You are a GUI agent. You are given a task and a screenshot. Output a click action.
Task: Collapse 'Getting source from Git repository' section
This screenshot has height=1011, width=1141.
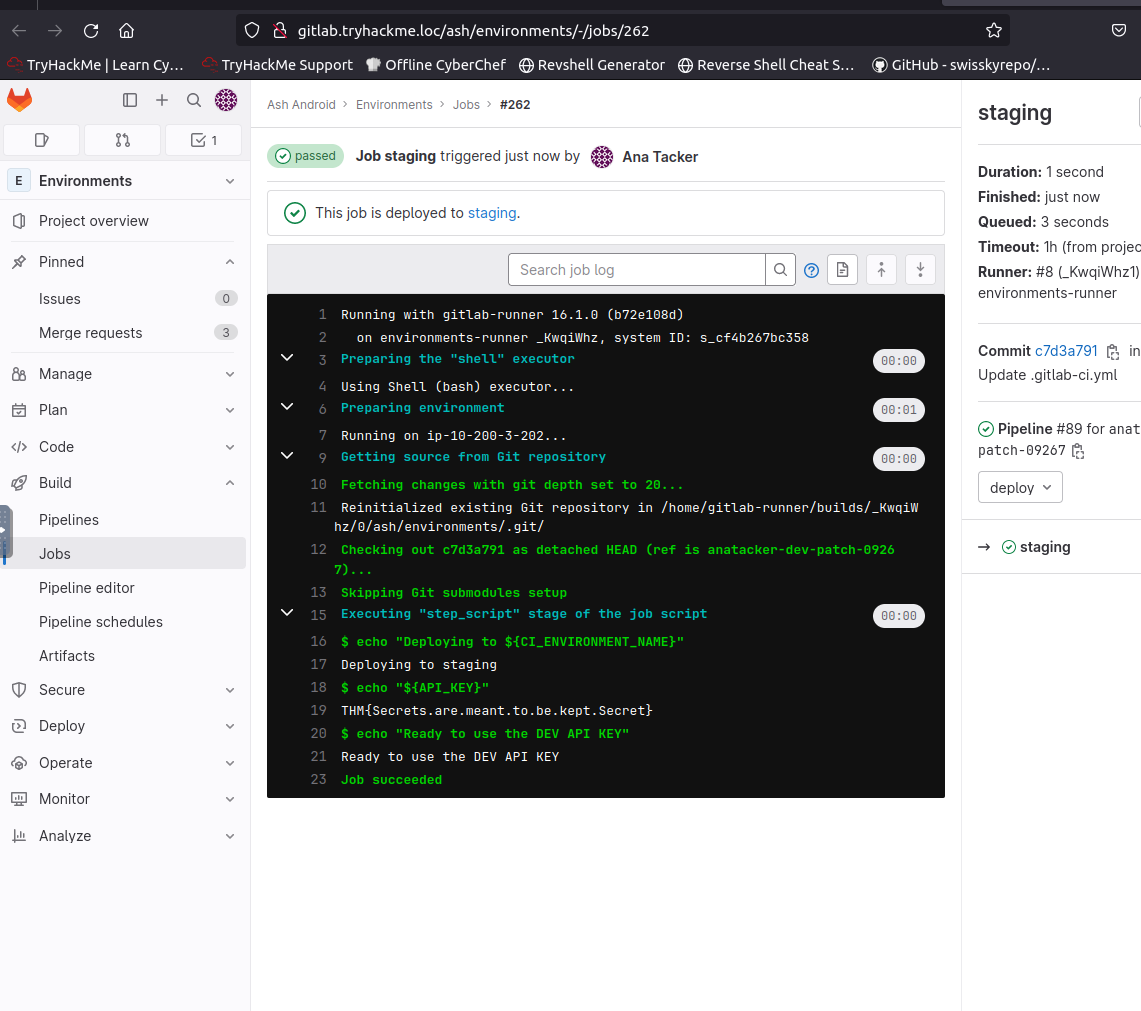click(x=287, y=456)
